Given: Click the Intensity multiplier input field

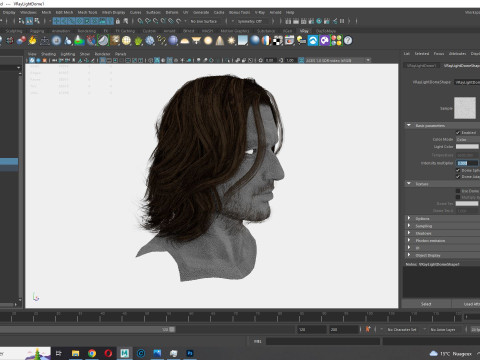Looking at the screenshot, I should click(x=467, y=163).
